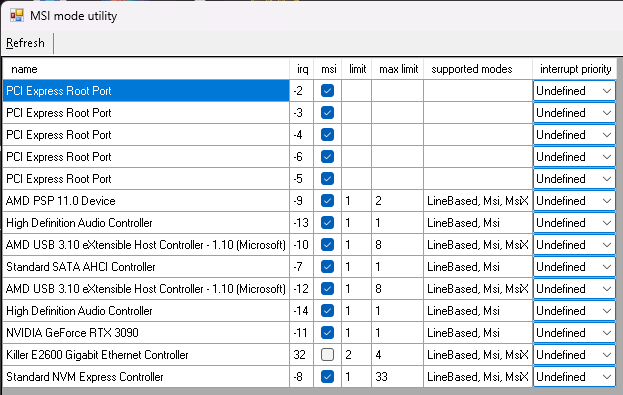Viewport: 623px width, 395px height.
Task: Select Standard SATA AHCI Controller name cell
Action: 146,267
